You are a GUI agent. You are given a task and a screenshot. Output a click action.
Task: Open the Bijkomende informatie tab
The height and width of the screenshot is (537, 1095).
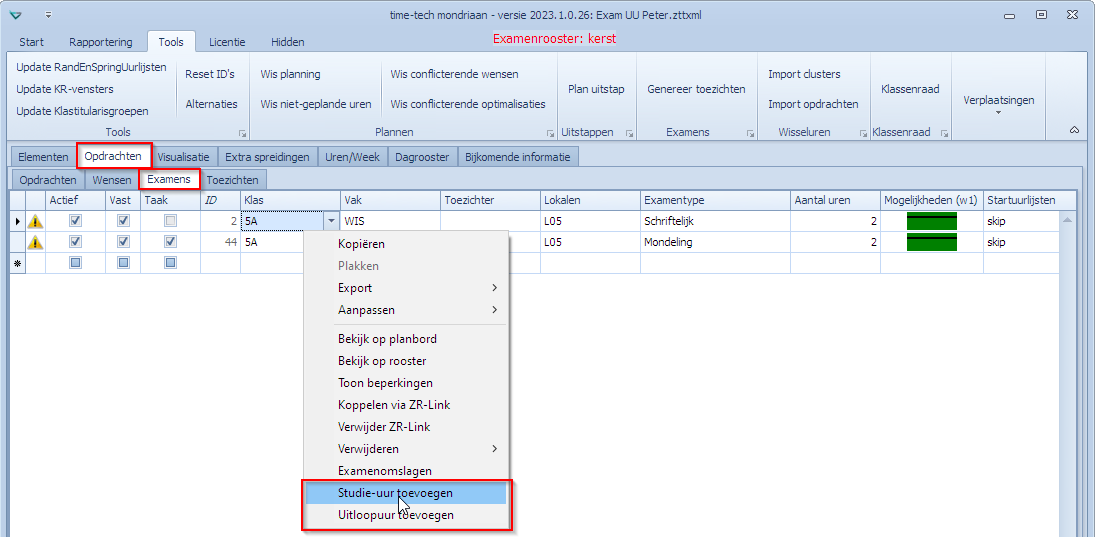517,157
